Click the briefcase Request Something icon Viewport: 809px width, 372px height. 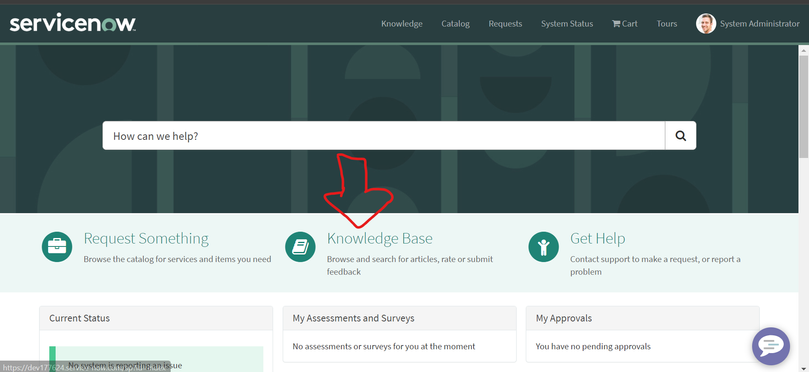pos(57,247)
